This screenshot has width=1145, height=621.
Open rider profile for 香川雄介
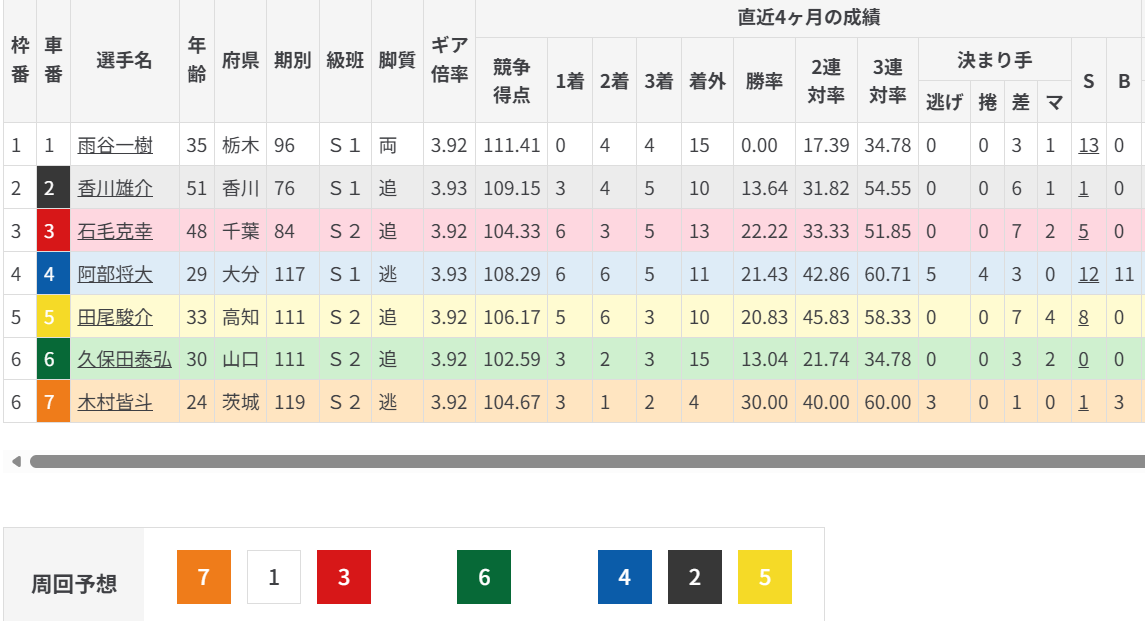click(x=115, y=189)
